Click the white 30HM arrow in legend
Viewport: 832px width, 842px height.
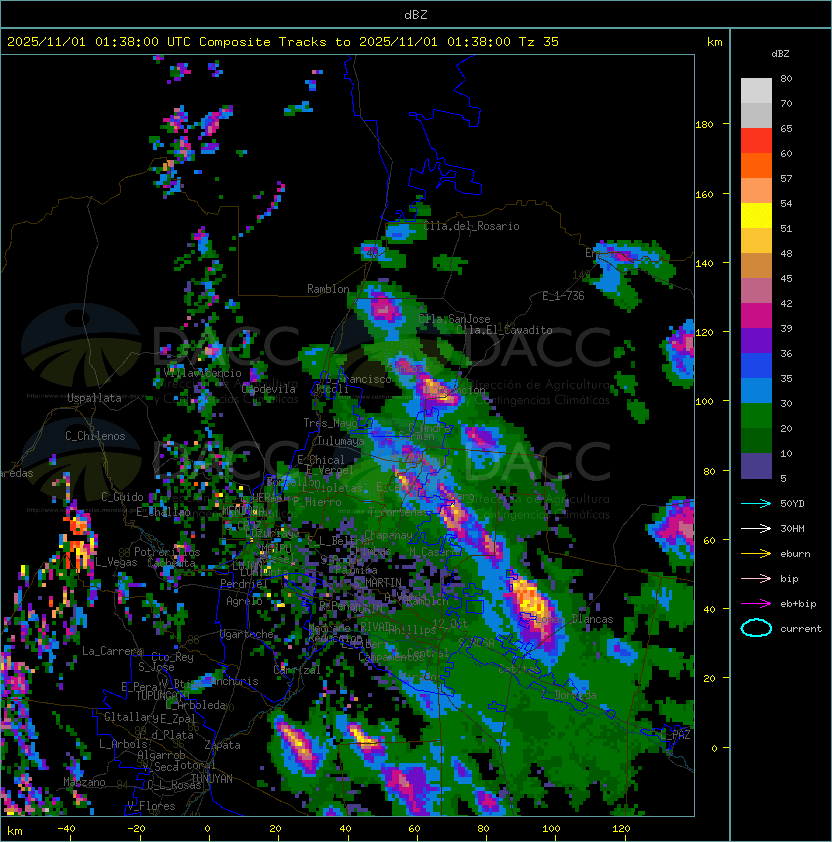pyautogui.click(x=756, y=529)
